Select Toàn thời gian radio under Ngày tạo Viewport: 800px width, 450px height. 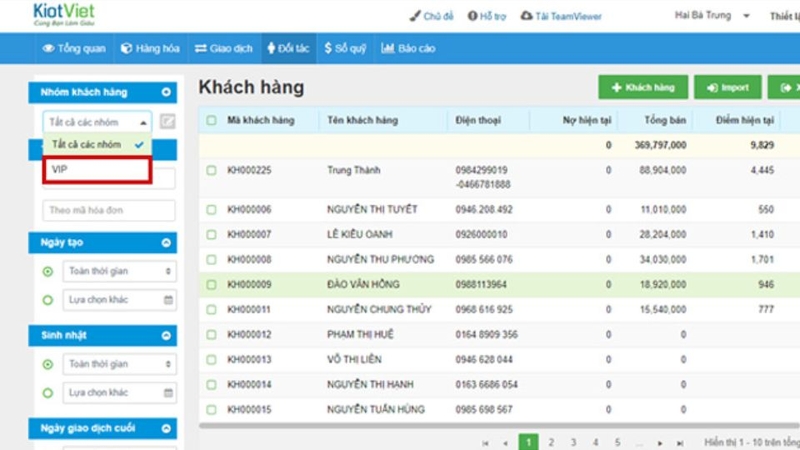tap(48, 271)
